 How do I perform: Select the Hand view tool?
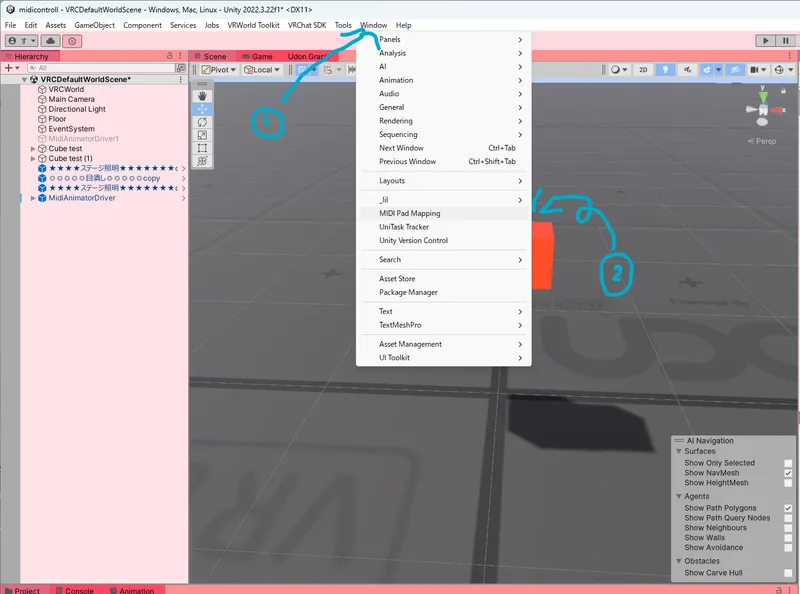[x=202, y=96]
